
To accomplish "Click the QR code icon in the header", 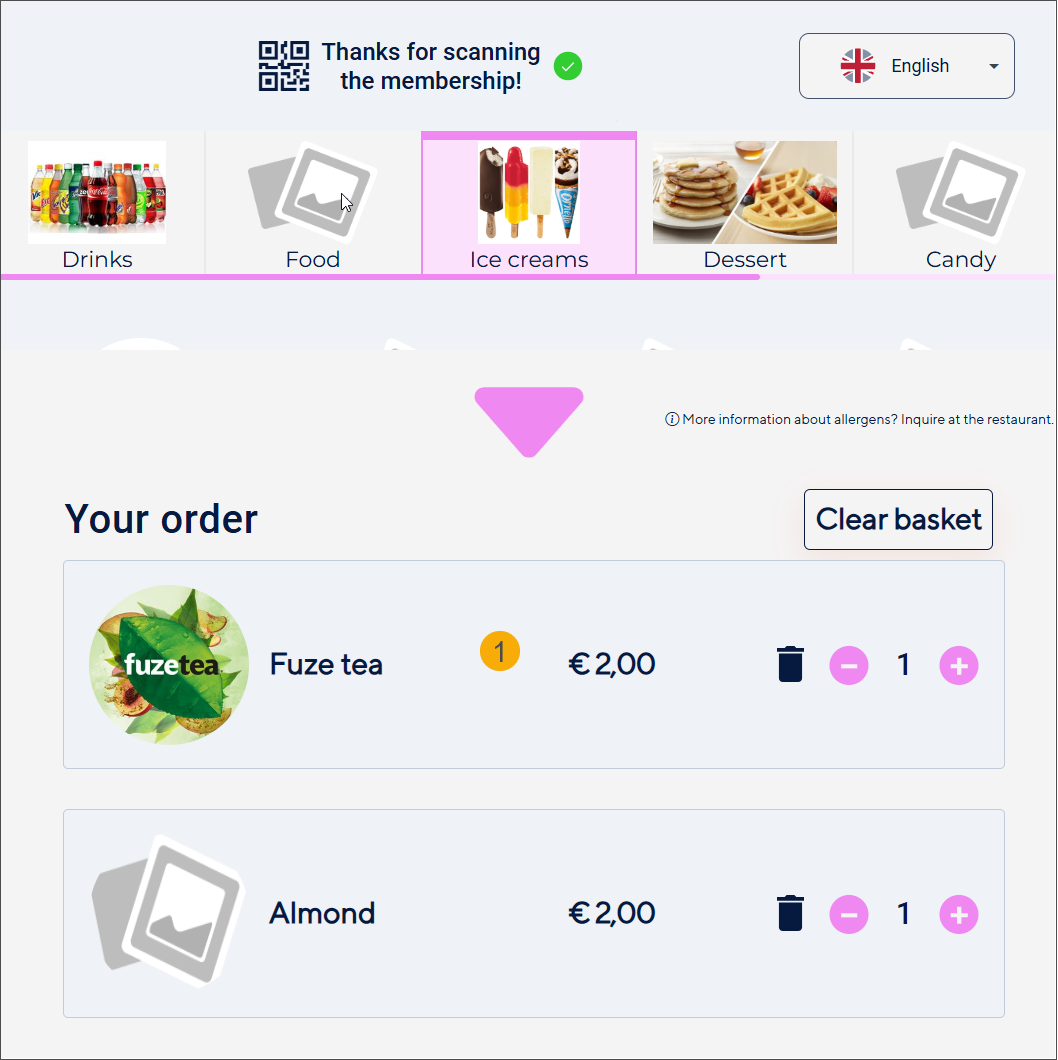I will 283,66.
